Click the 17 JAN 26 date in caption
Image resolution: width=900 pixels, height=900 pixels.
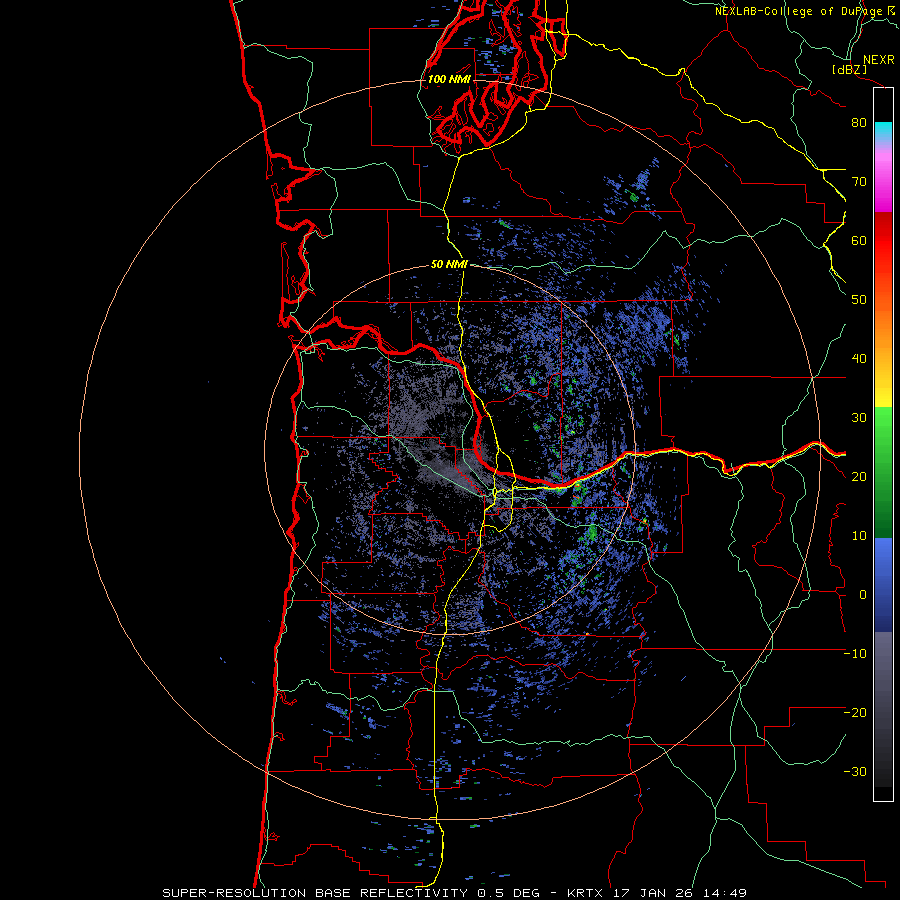point(654,893)
